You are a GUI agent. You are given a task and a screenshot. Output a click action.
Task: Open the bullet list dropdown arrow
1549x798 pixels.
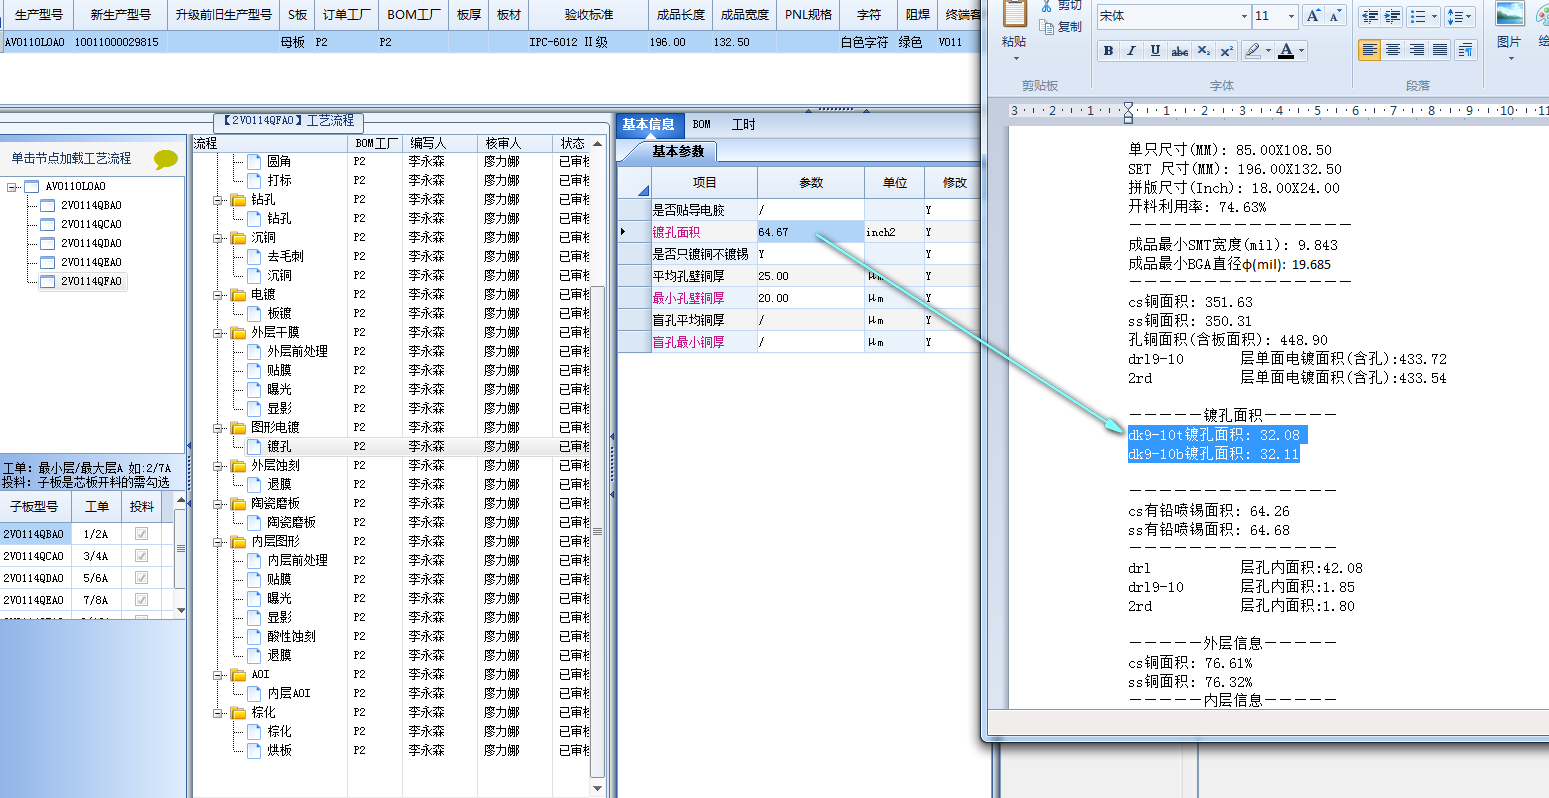pyautogui.click(x=1435, y=16)
